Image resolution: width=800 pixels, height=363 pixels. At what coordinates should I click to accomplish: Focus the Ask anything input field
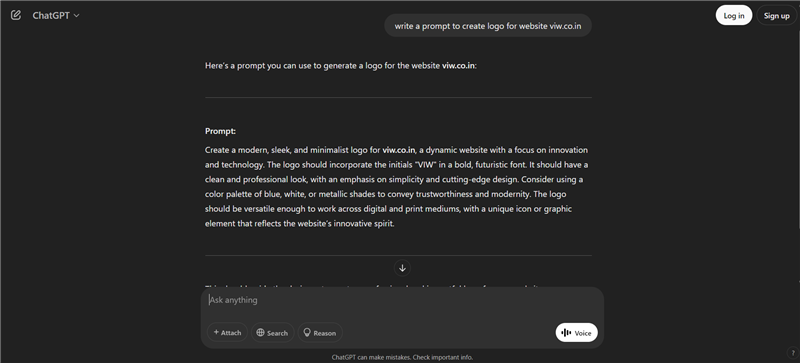(x=402, y=300)
